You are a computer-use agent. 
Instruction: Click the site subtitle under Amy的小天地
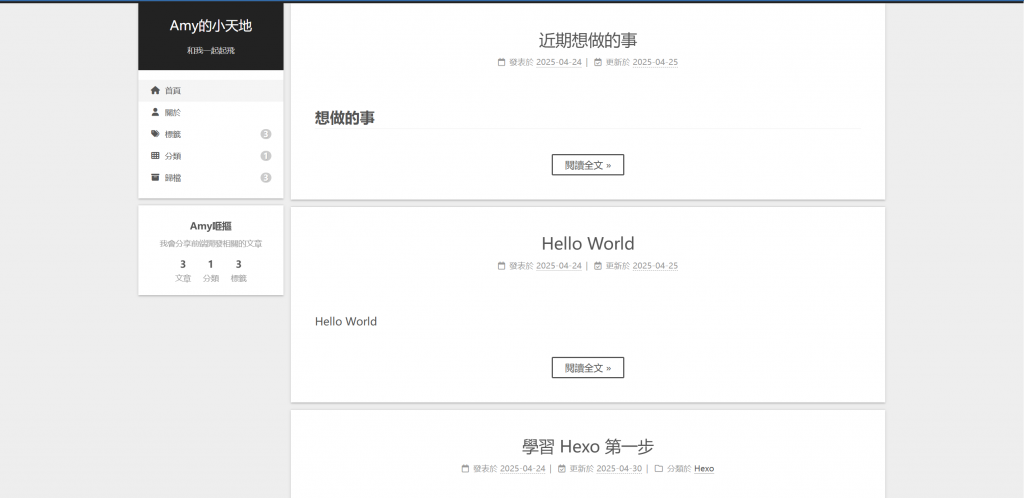(x=211, y=50)
